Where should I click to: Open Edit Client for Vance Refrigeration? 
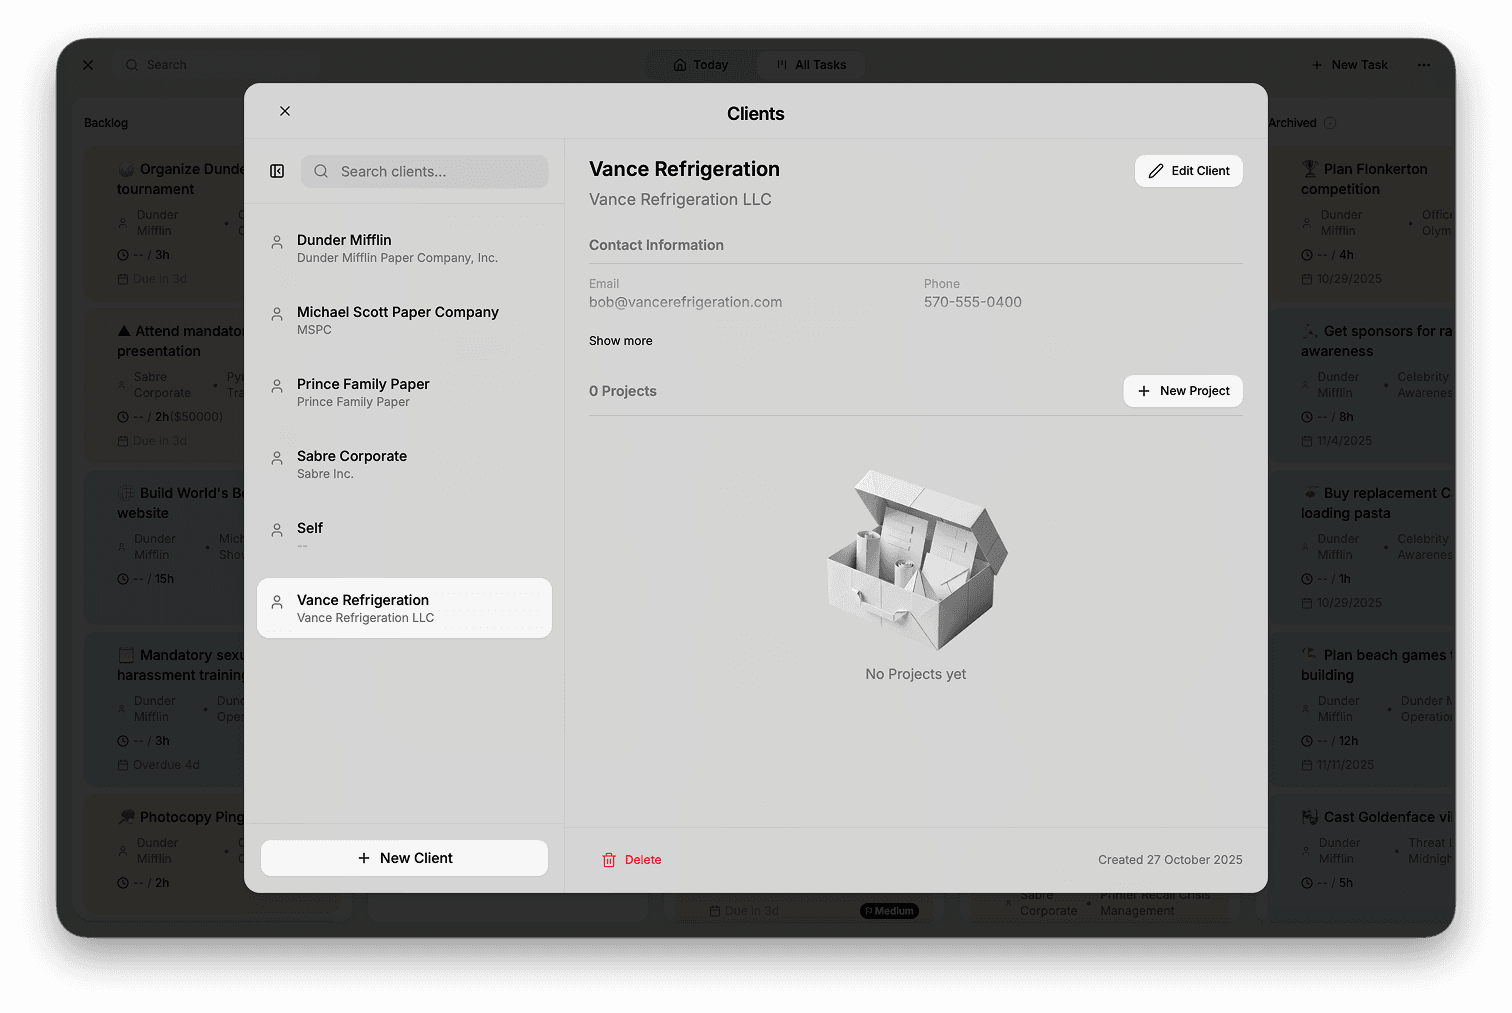1189,170
